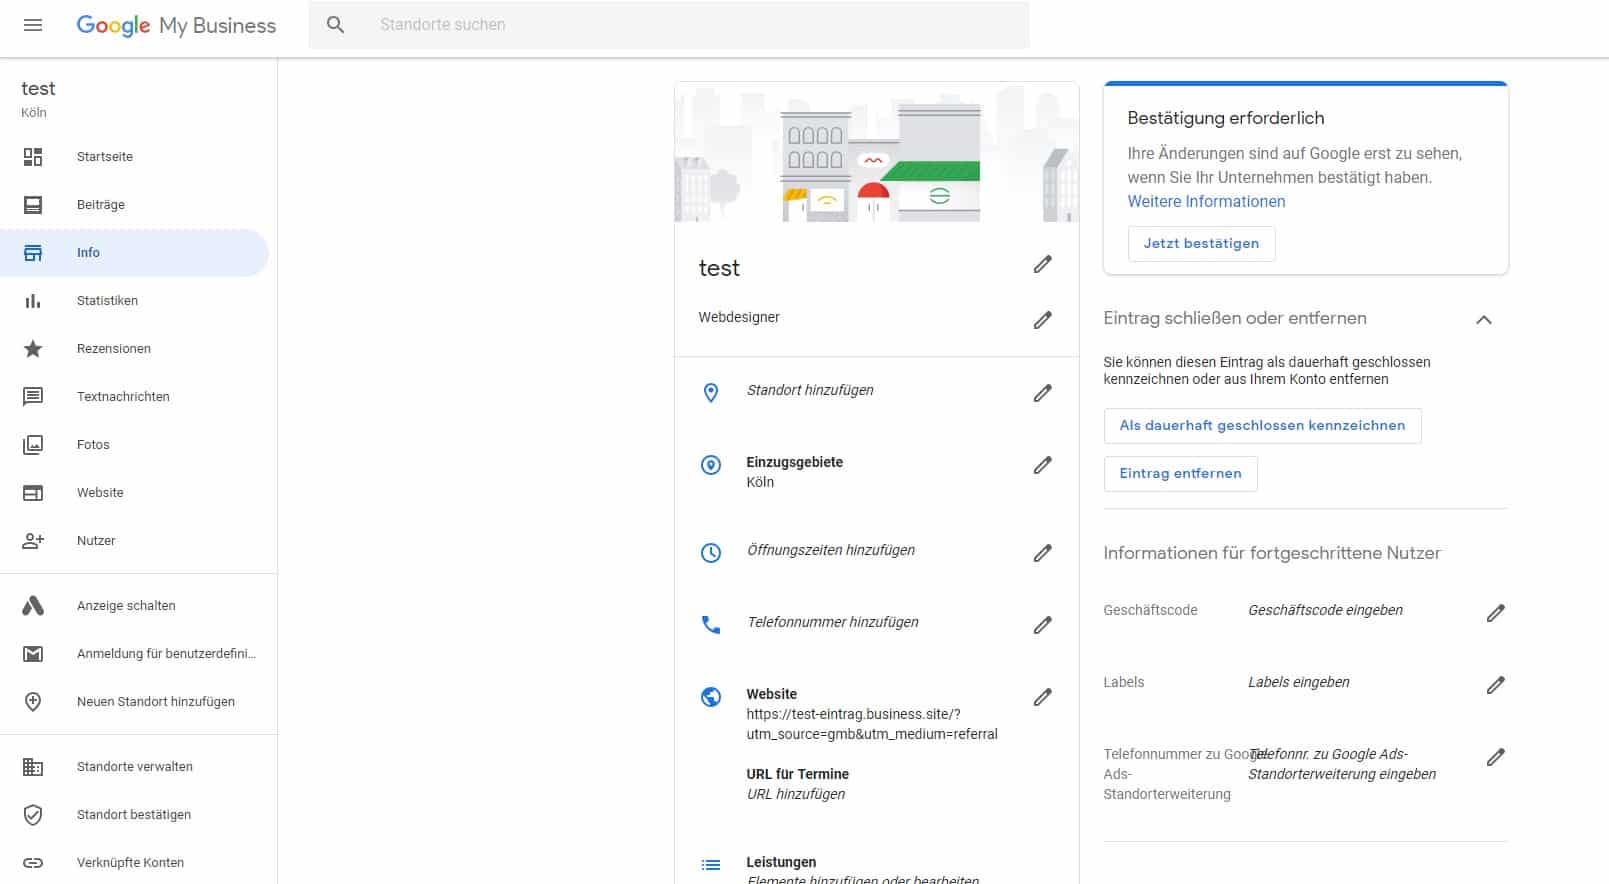Image resolution: width=1609 pixels, height=884 pixels.
Task: Edit the Einzugsgebiete Köln entry
Action: (1043, 465)
